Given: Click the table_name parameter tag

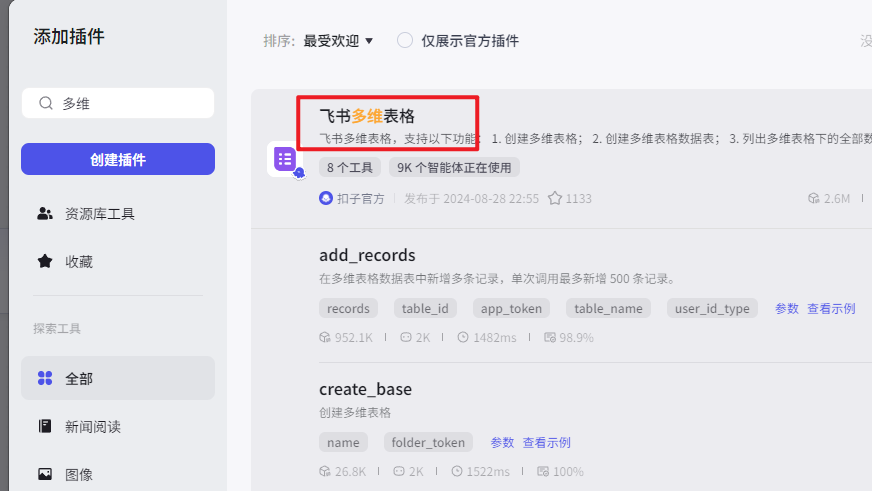Looking at the screenshot, I should [608, 308].
